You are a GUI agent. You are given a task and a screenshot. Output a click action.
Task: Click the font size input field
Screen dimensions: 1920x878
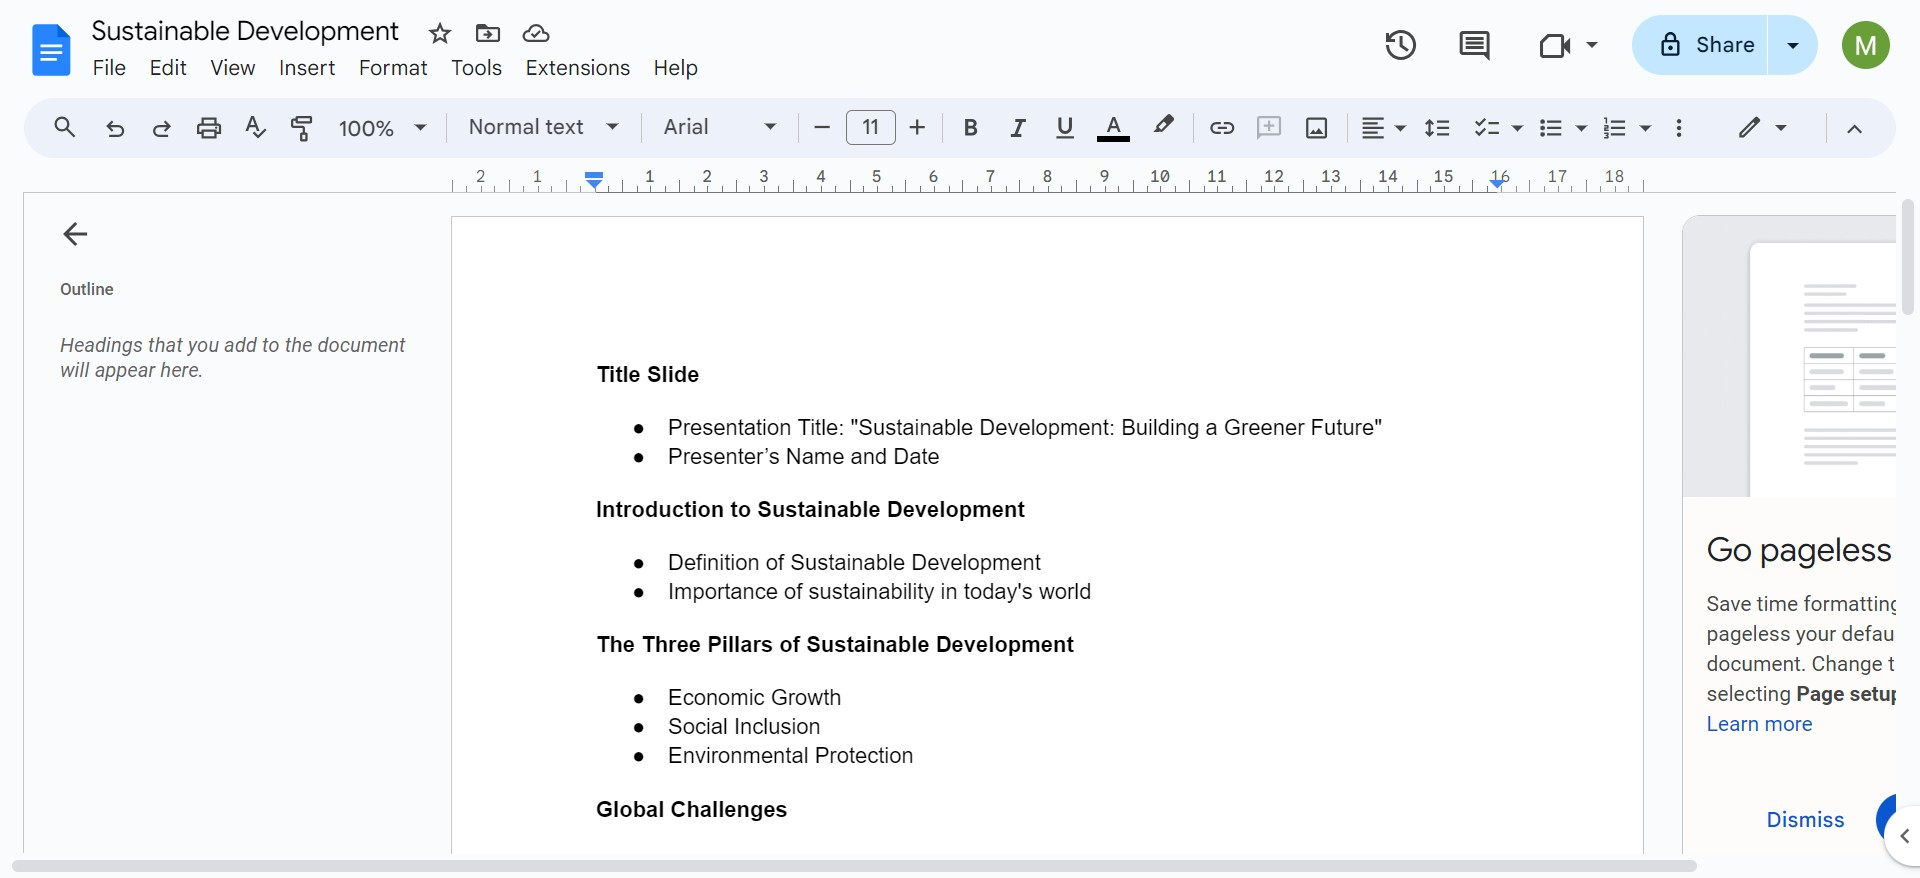[870, 128]
